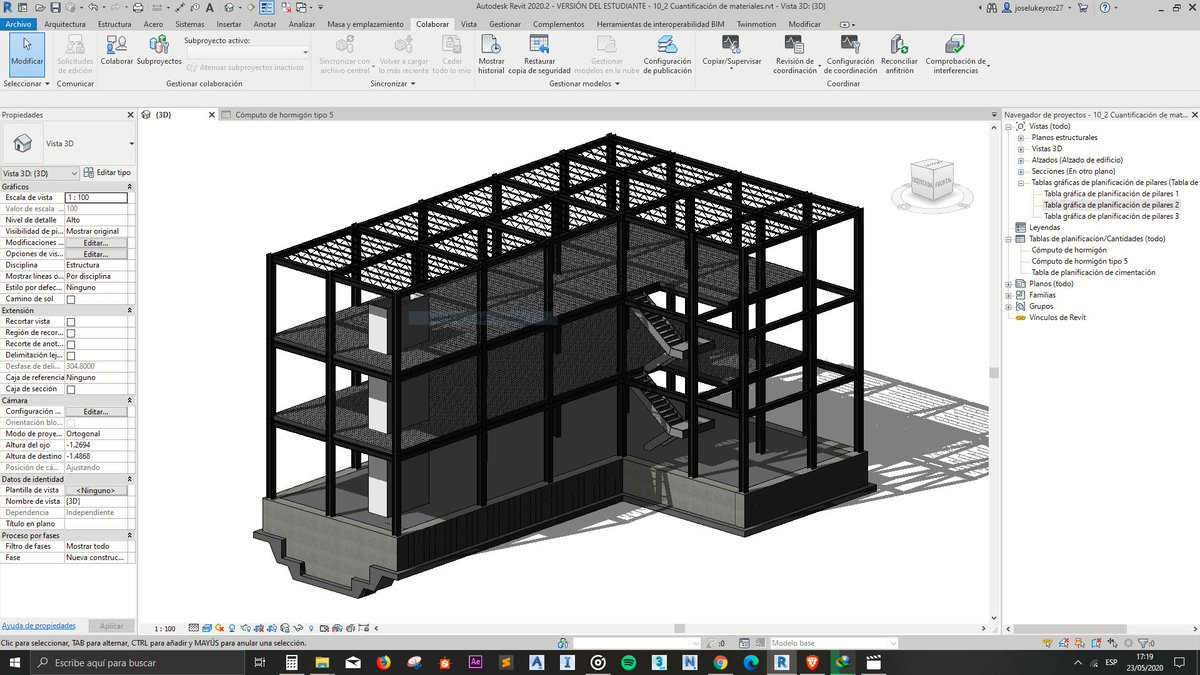Open Ayuda de propiedades link
The height and width of the screenshot is (675, 1200).
tap(38, 625)
